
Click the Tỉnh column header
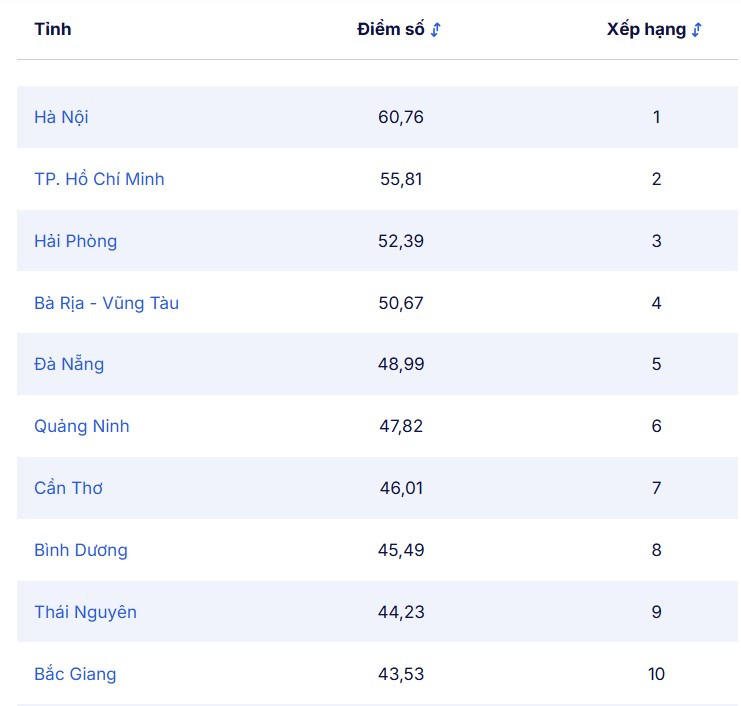click(x=53, y=29)
